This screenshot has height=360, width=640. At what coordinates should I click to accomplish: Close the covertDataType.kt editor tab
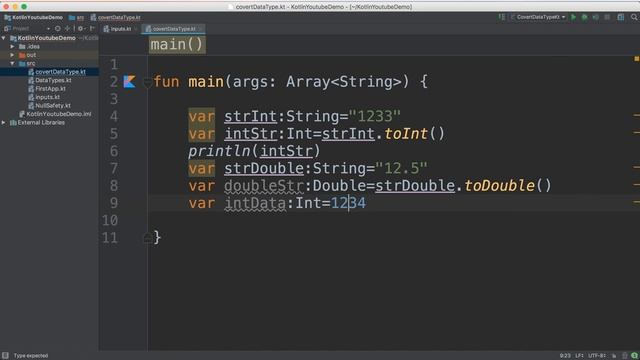200,29
